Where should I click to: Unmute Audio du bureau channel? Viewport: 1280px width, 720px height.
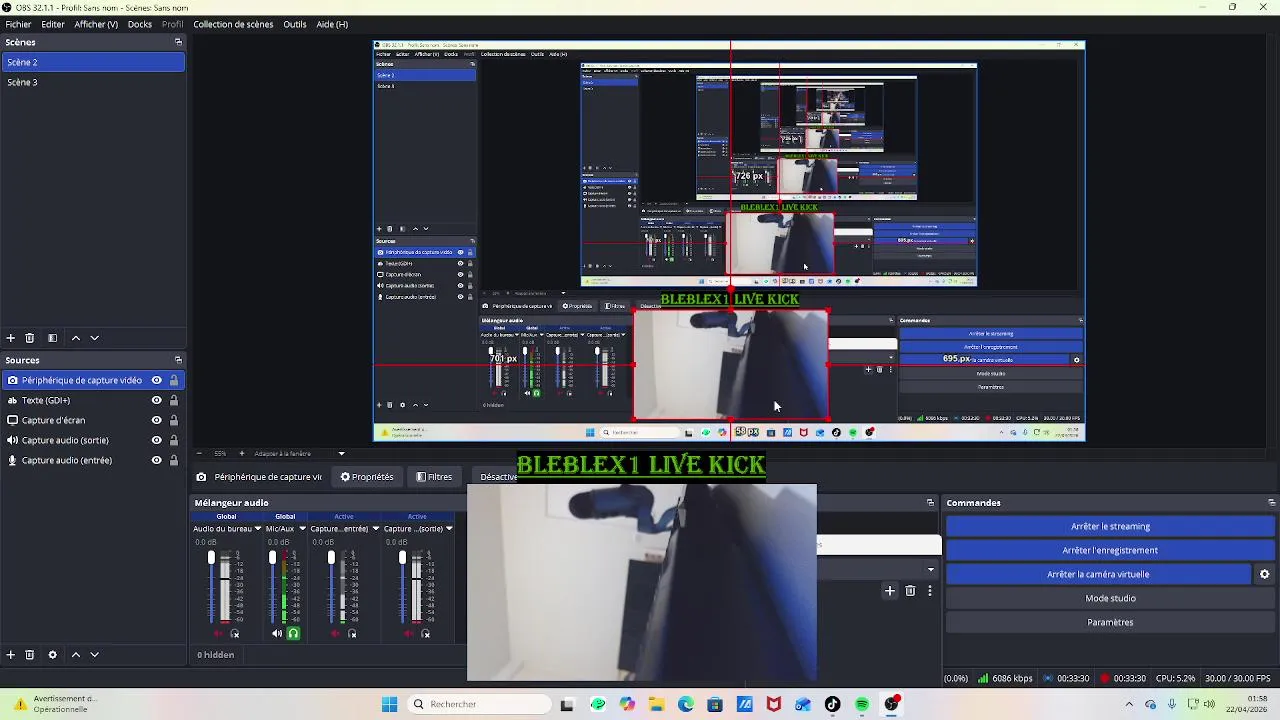click(218, 633)
